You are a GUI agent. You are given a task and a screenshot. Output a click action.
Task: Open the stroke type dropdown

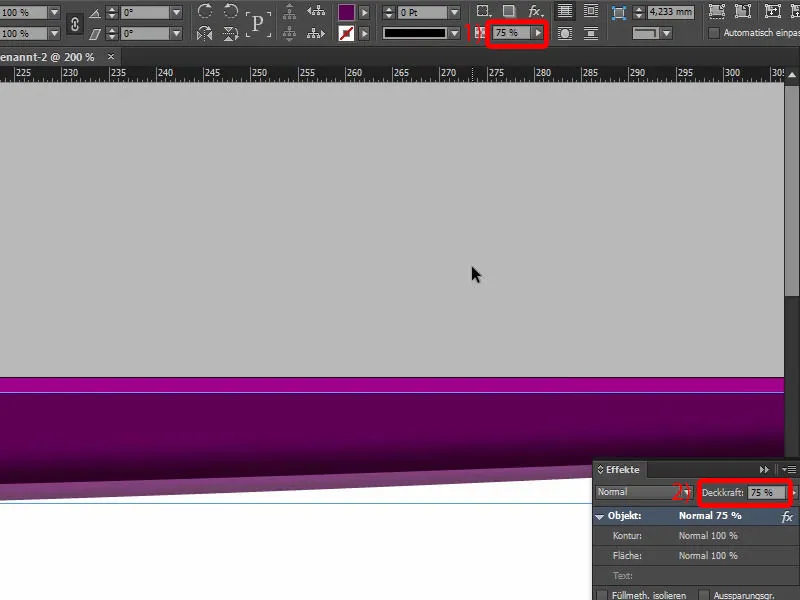coord(454,34)
